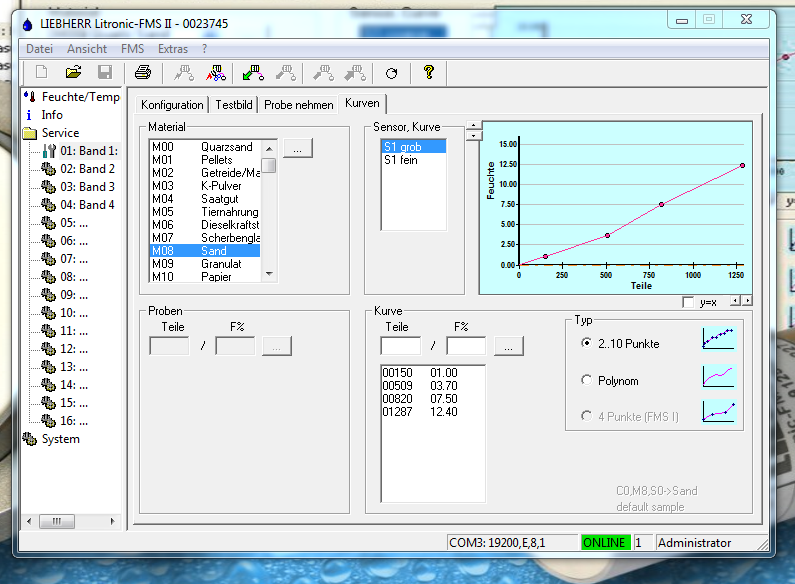Click the refresh circular arrow toolbar icon

(391, 74)
